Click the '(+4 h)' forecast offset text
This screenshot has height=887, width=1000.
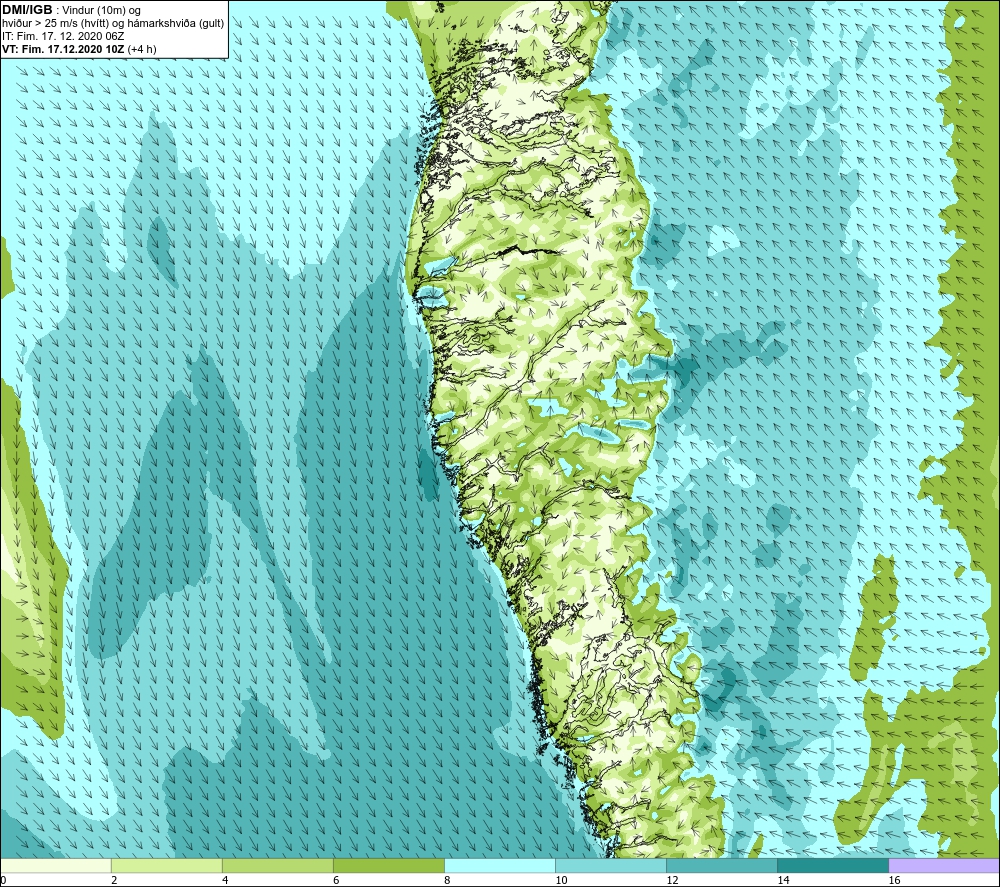click(x=142, y=49)
